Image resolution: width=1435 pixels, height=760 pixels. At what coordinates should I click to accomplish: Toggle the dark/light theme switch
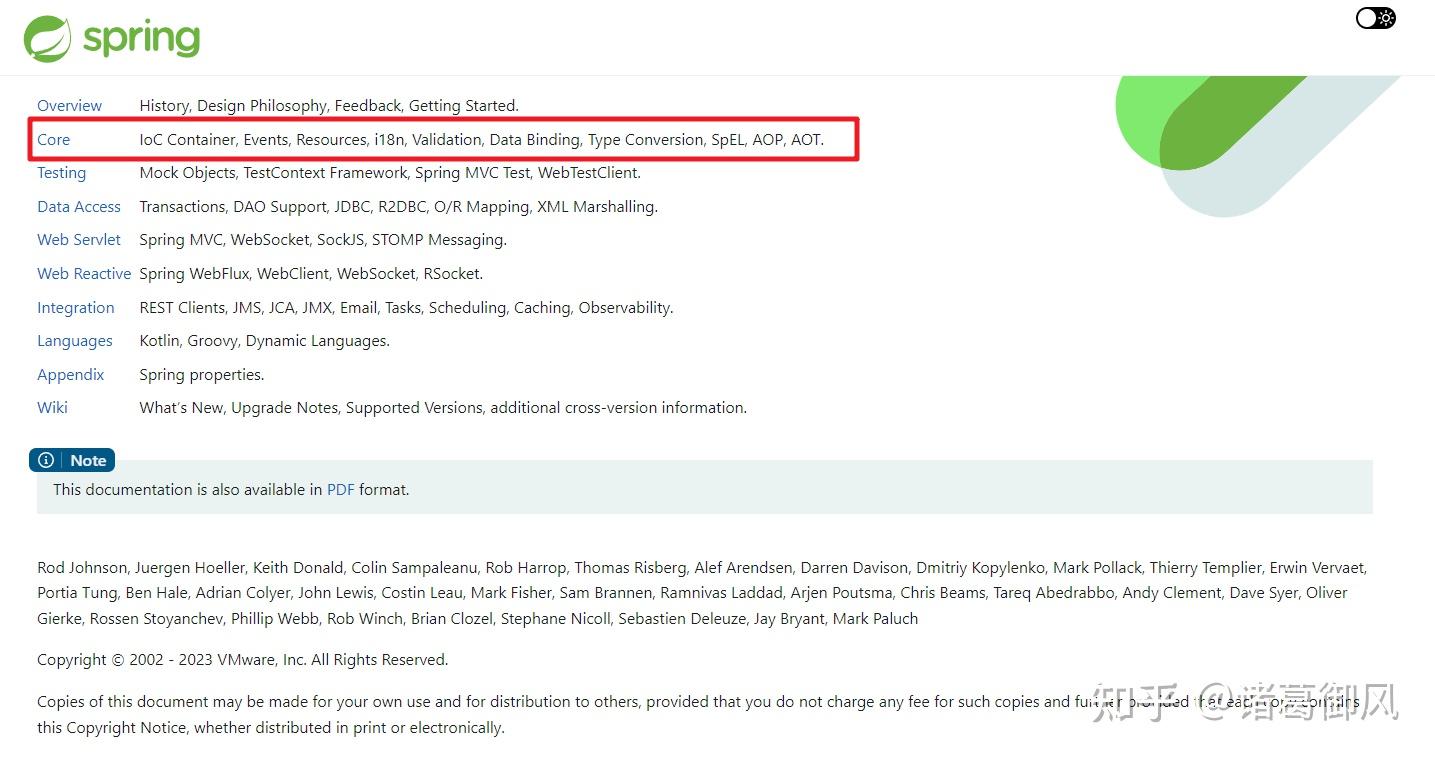(1375, 18)
